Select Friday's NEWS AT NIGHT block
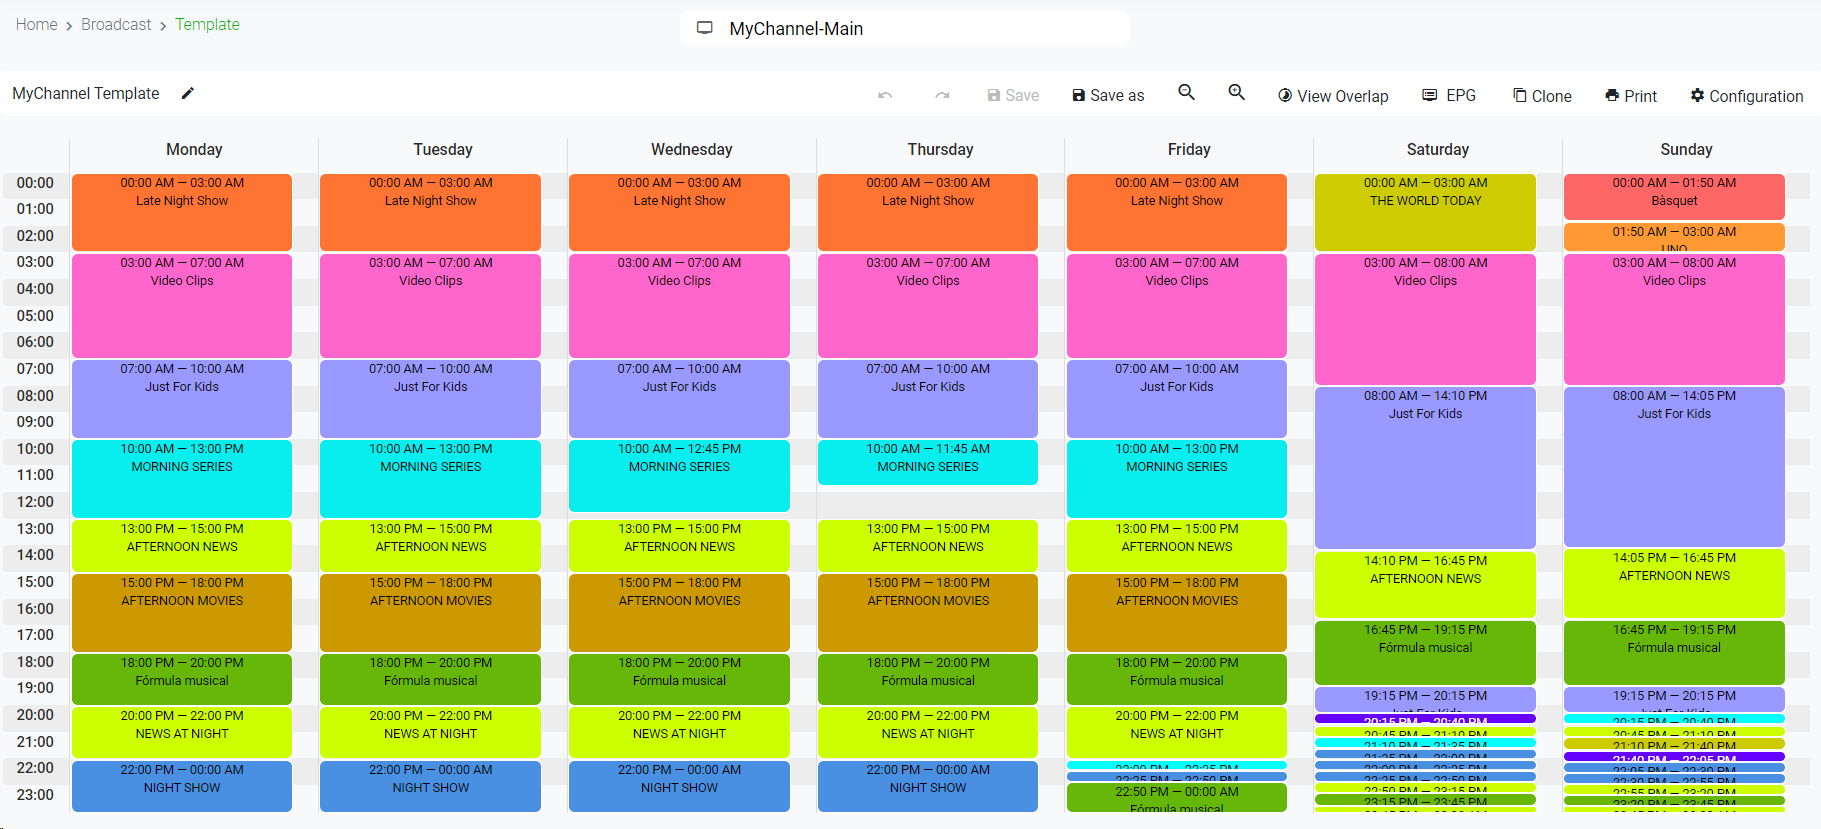 (1177, 733)
